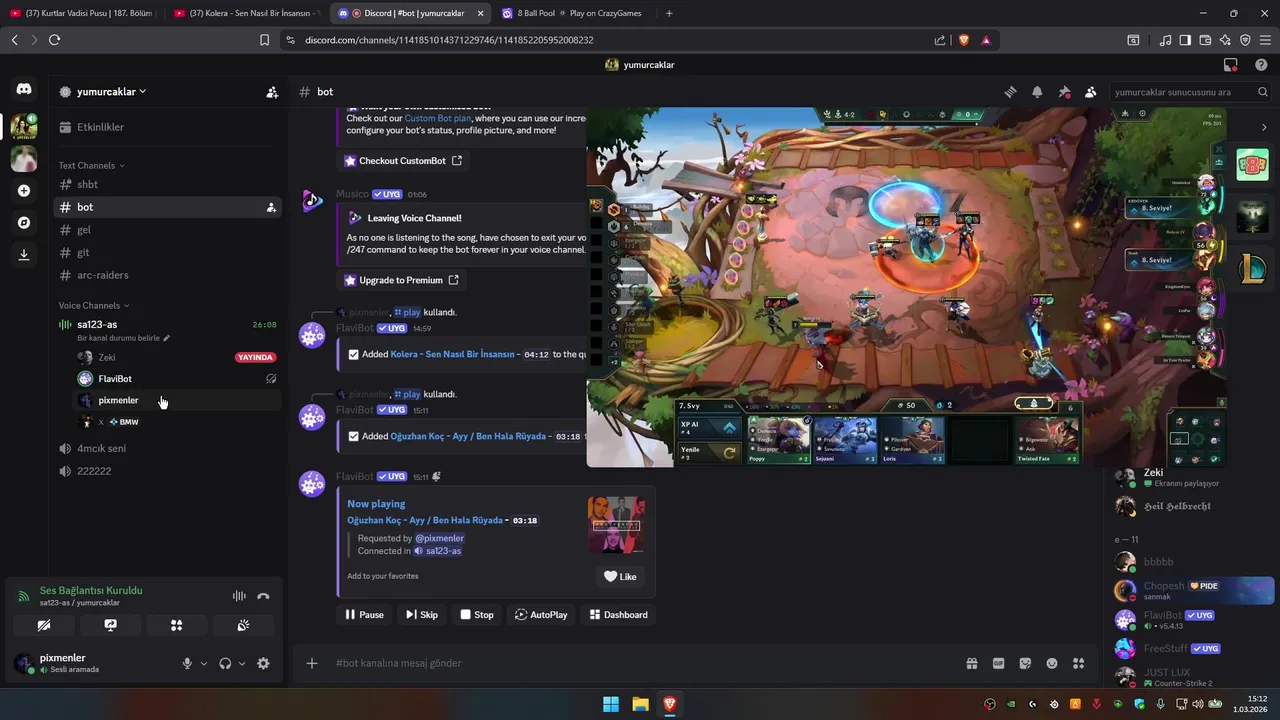Stop the music player
The height and width of the screenshot is (720, 1280).
477,615
